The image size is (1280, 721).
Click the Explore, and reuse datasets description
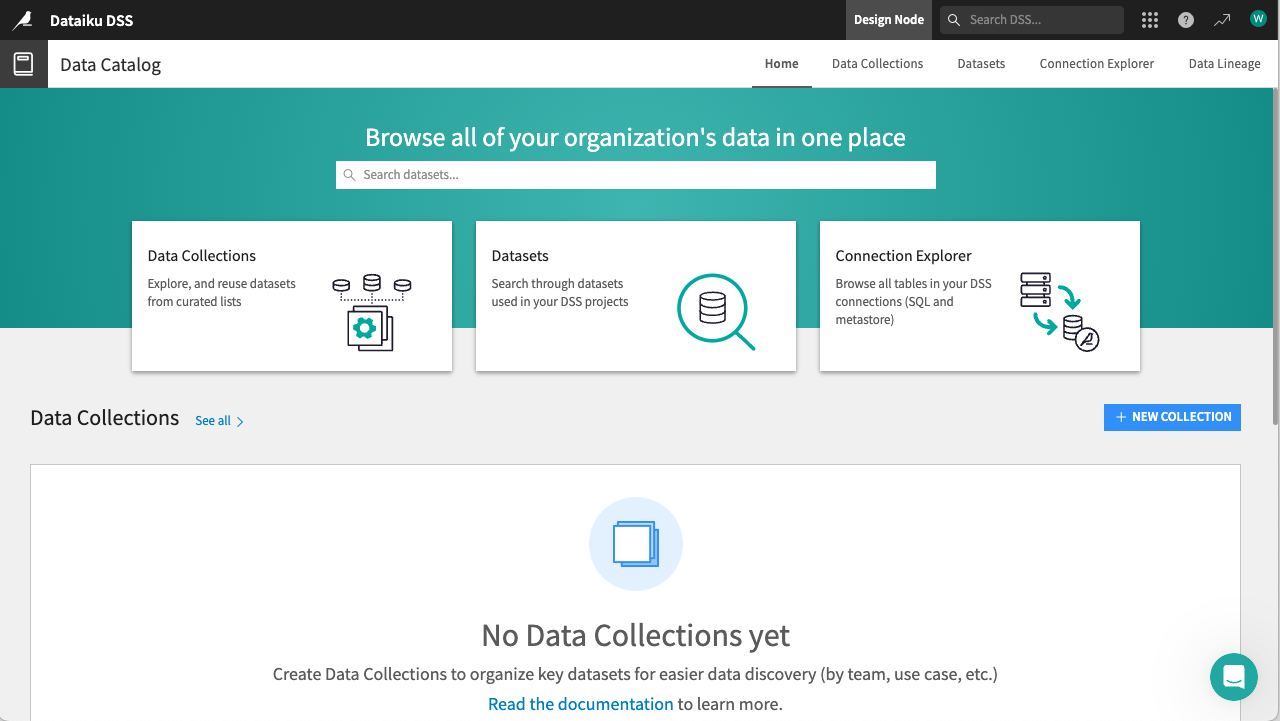click(222, 293)
